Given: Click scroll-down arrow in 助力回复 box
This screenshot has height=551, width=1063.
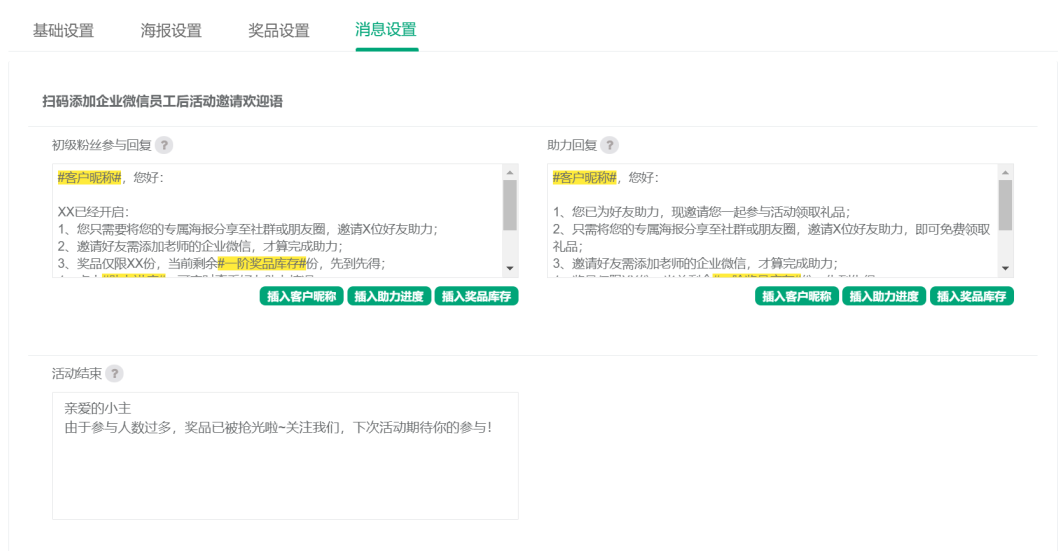Looking at the screenshot, I should pyautogui.click(x=1006, y=269).
